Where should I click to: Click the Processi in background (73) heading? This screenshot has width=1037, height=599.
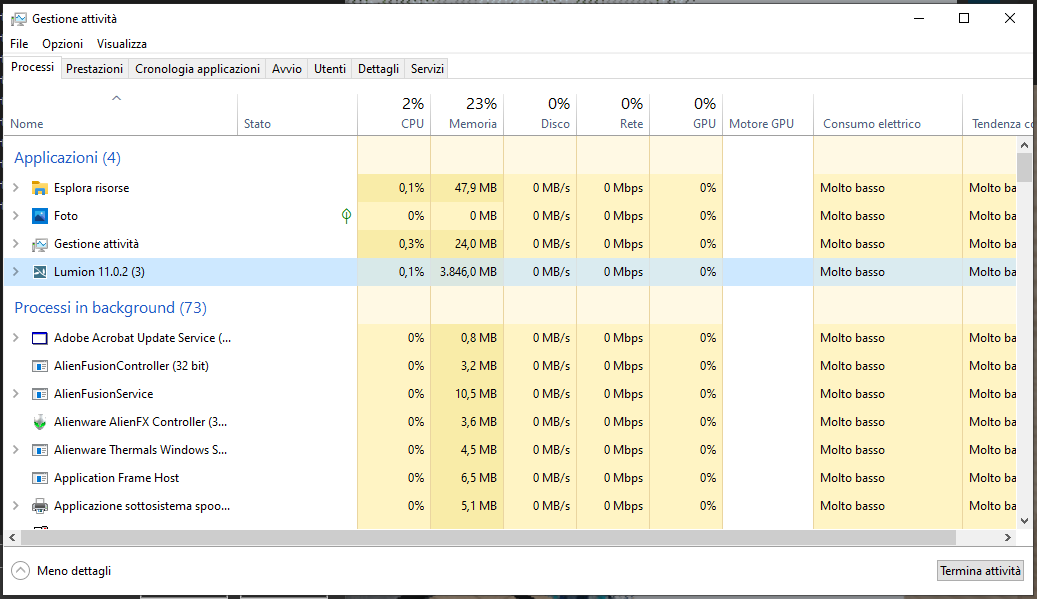[x=110, y=307]
